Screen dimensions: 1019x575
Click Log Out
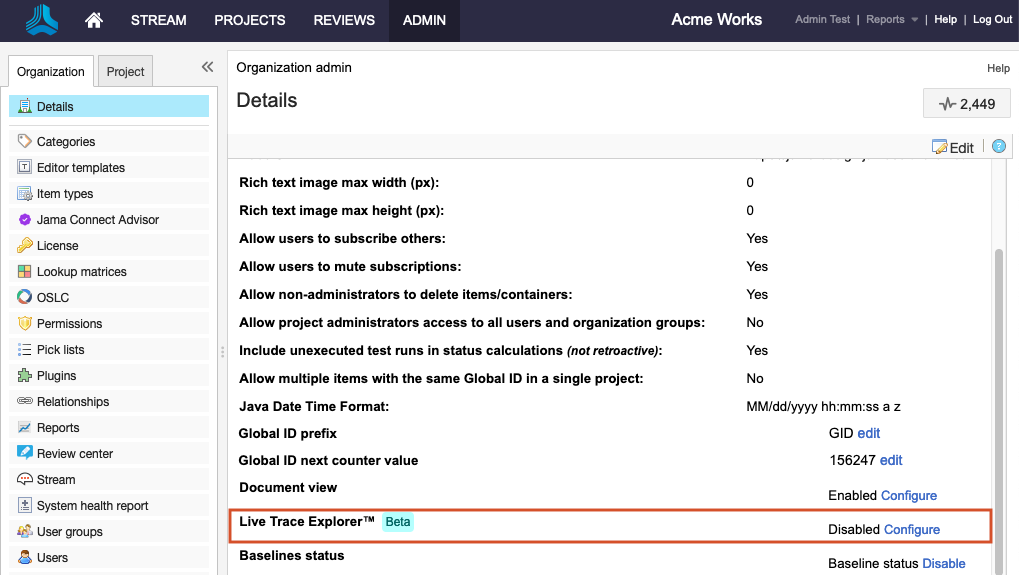point(992,19)
